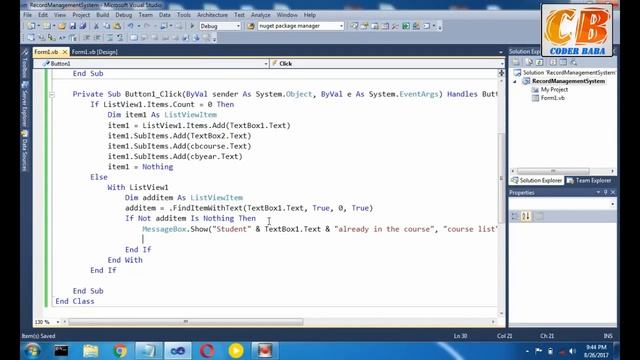Pin the Properties panel auto-hide button
Image resolution: width=640 pixels, height=360 pixels.
click(606, 192)
